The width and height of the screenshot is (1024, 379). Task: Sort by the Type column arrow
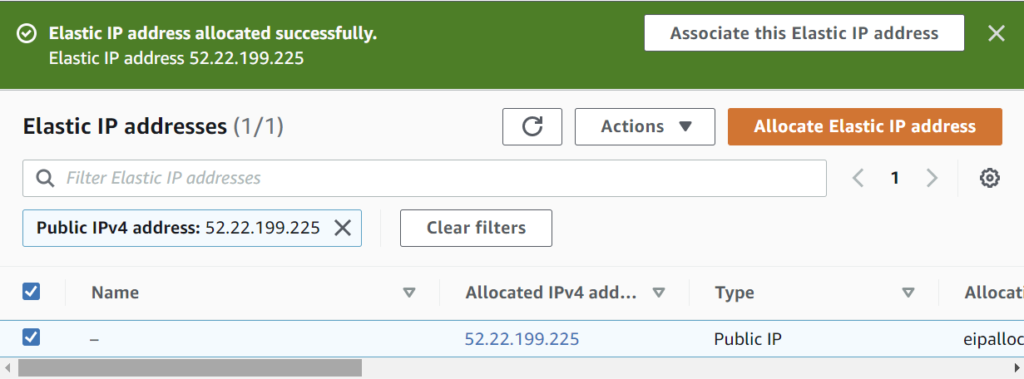click(908, 293)
